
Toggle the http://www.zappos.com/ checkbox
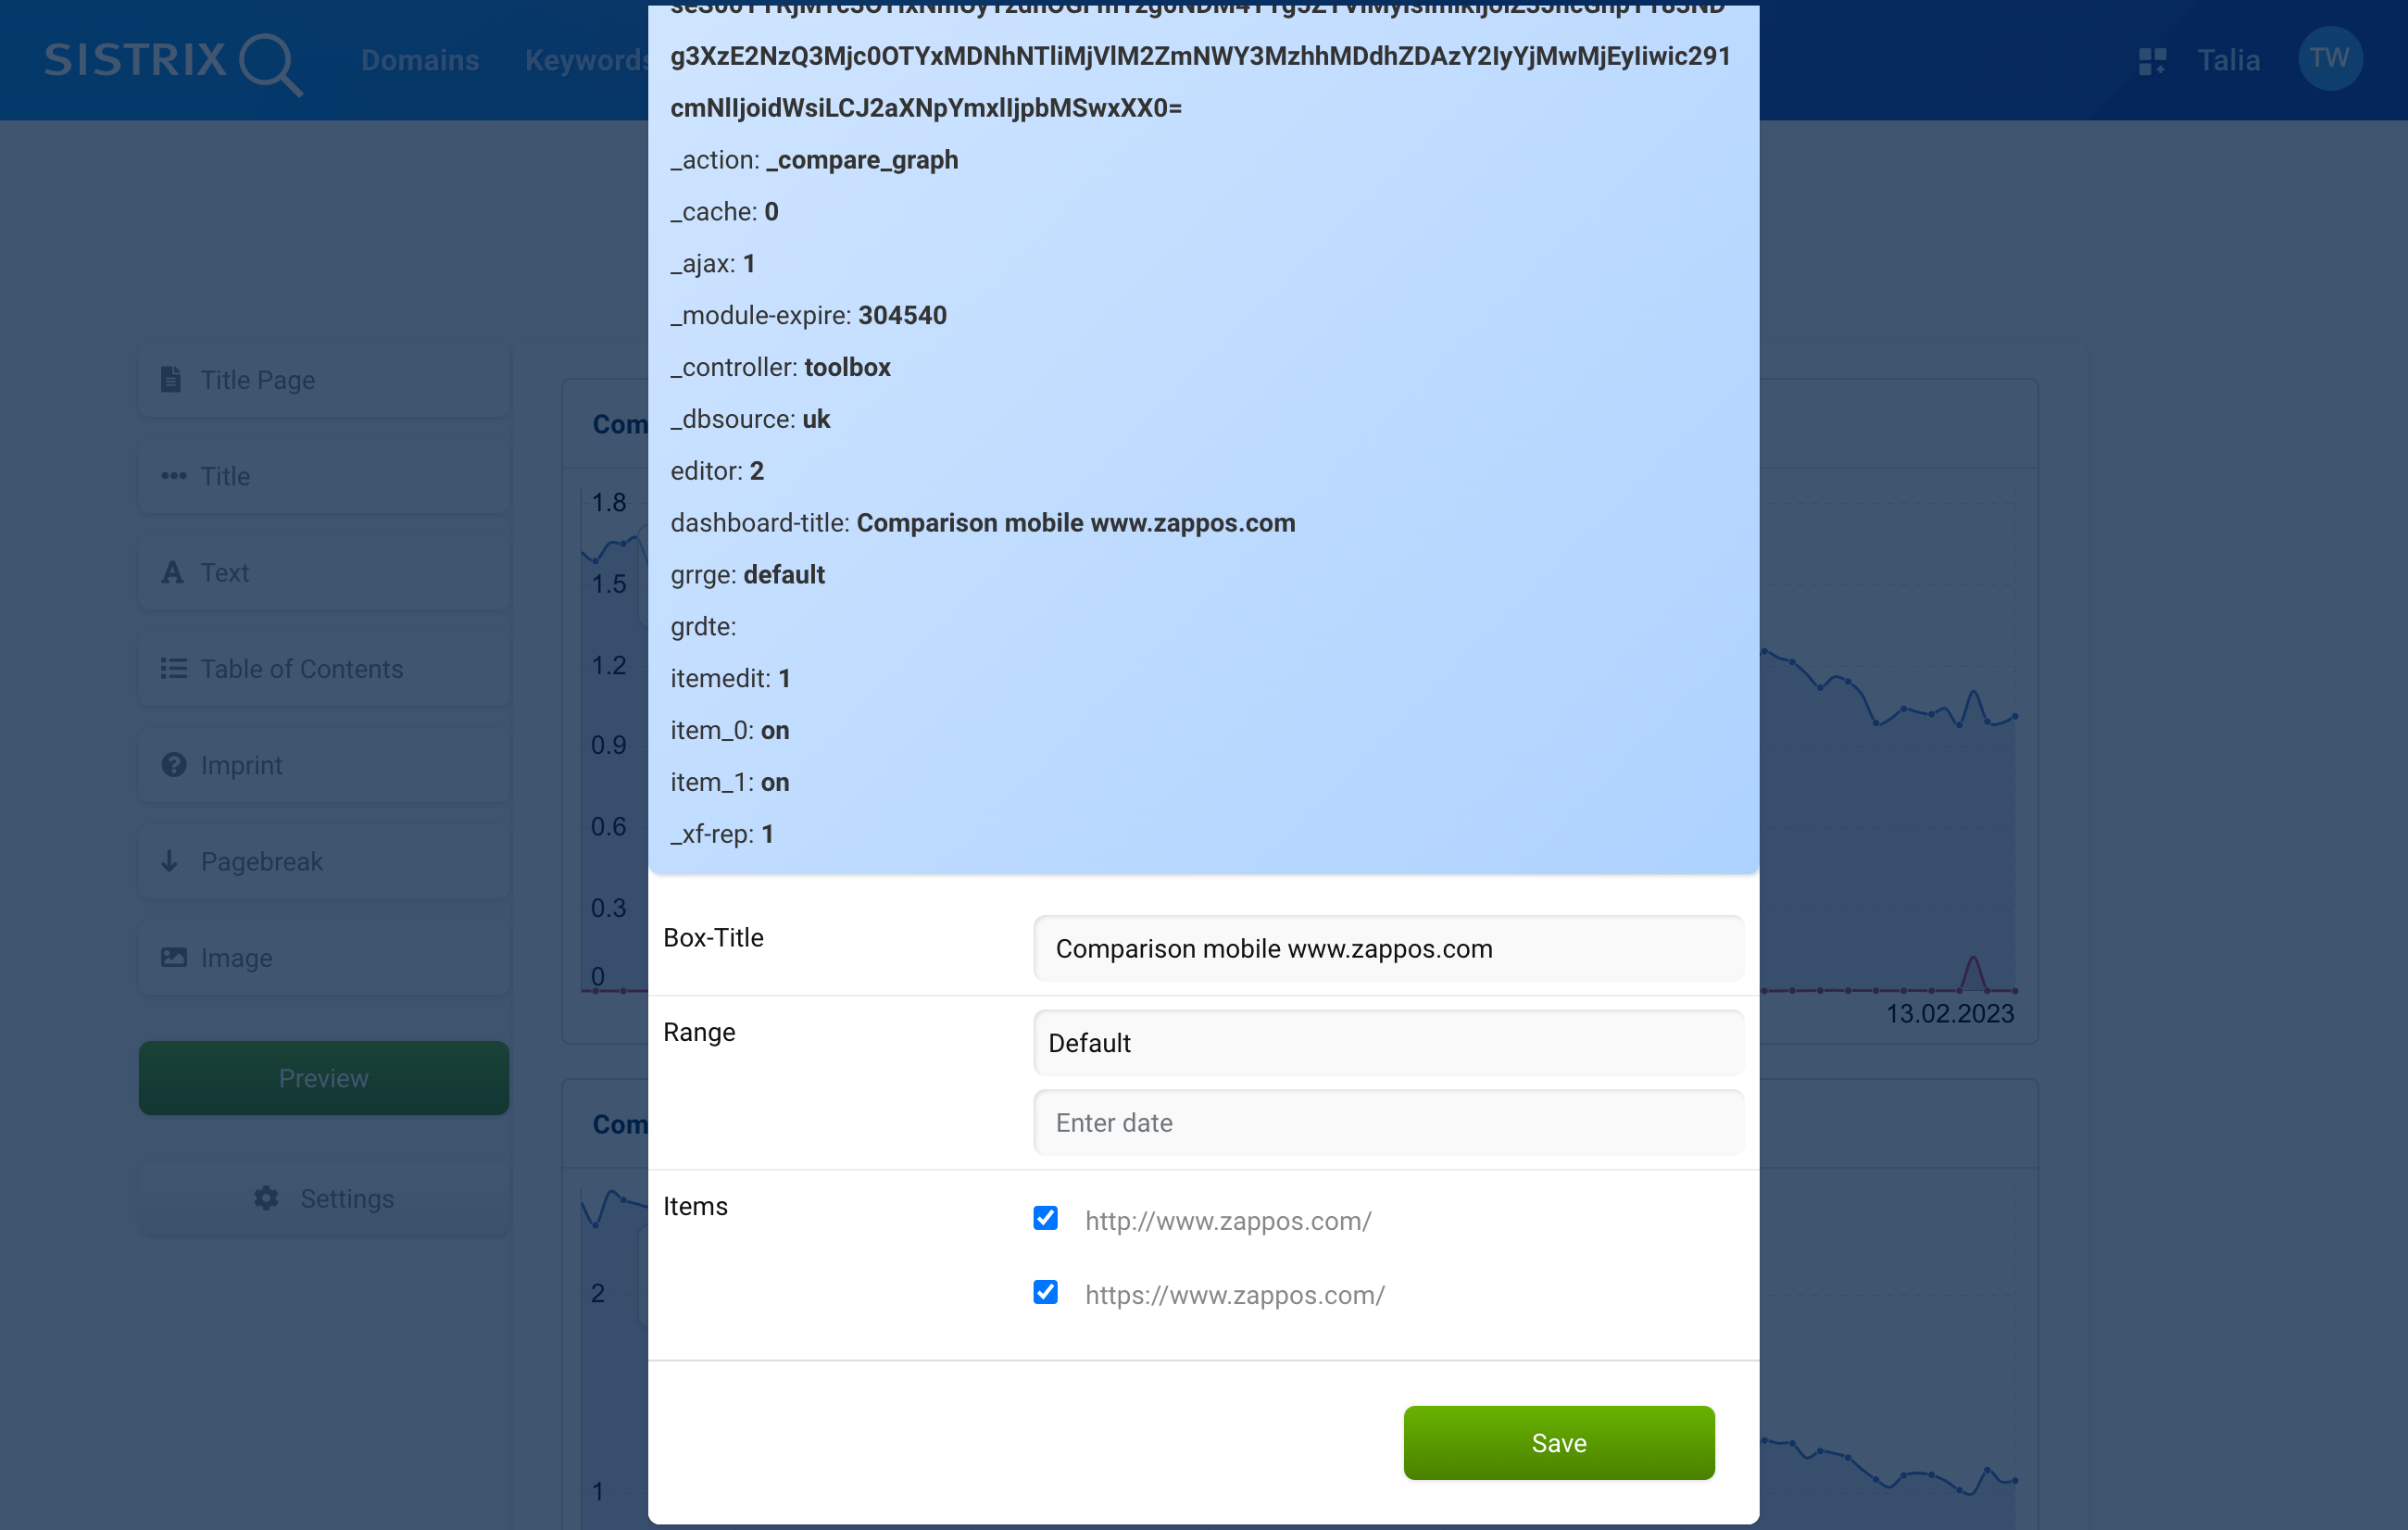pos(1046,1218)
